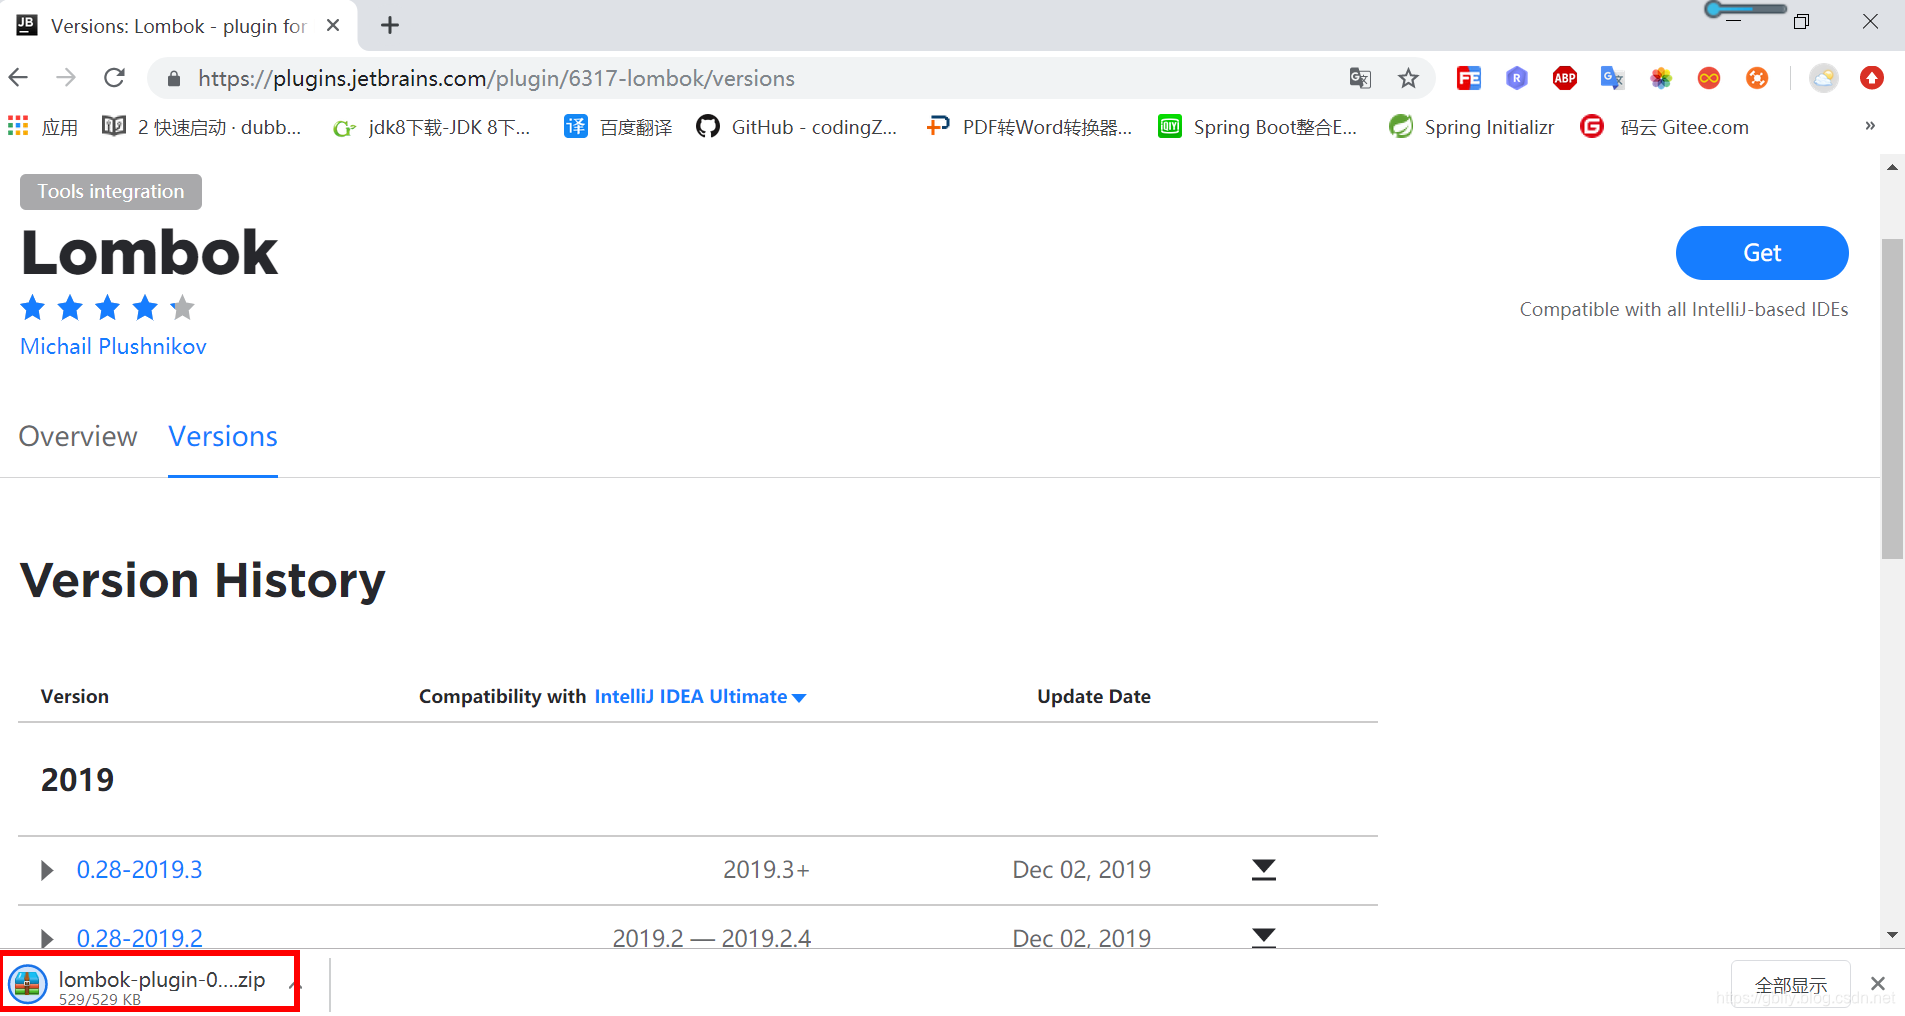Open the AdBlock Plus ABP extension
The image size is (1905, 1016).
pyautogui.click(x=1565, y=78)
